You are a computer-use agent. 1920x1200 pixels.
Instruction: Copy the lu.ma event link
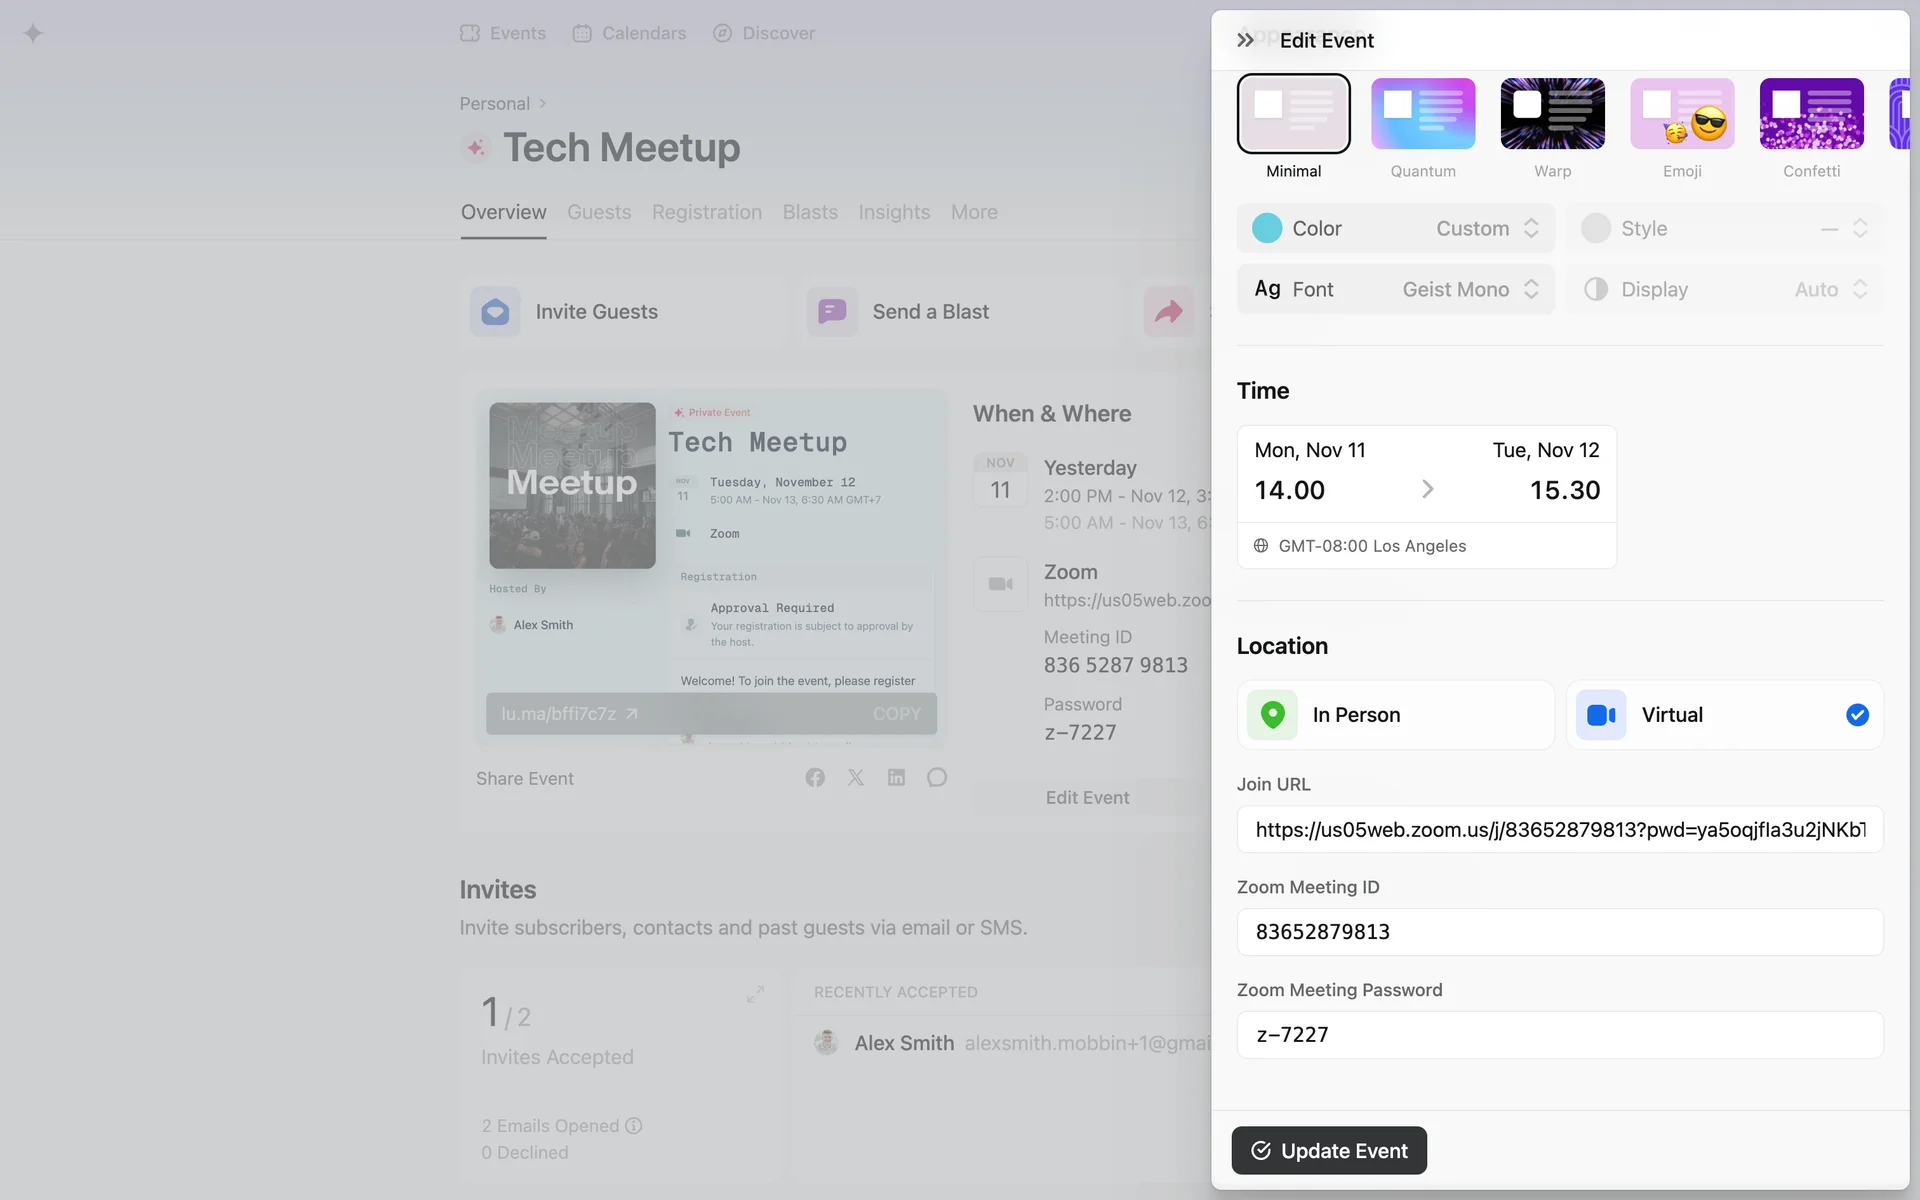896,714
